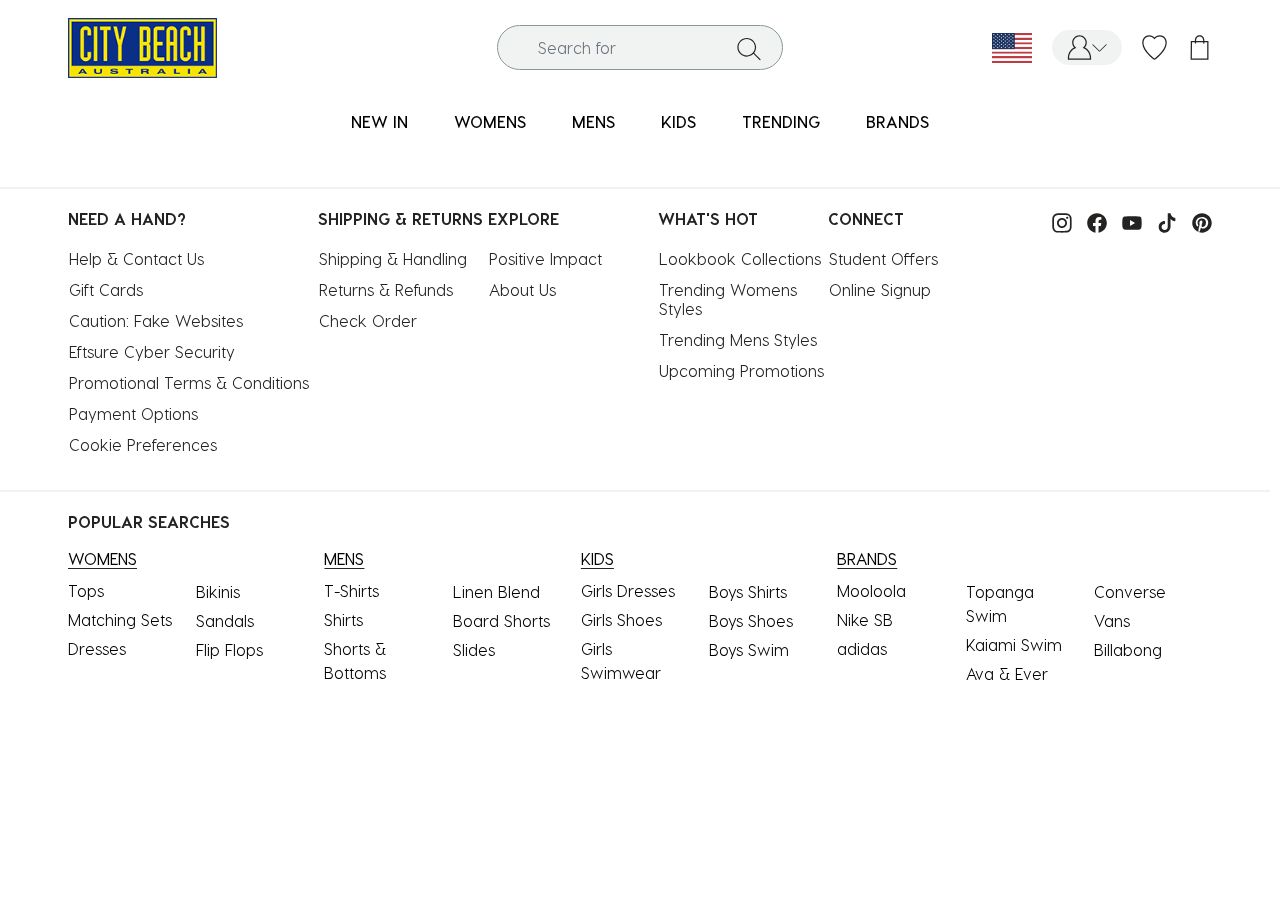Open About Us page

pos(523,290)
